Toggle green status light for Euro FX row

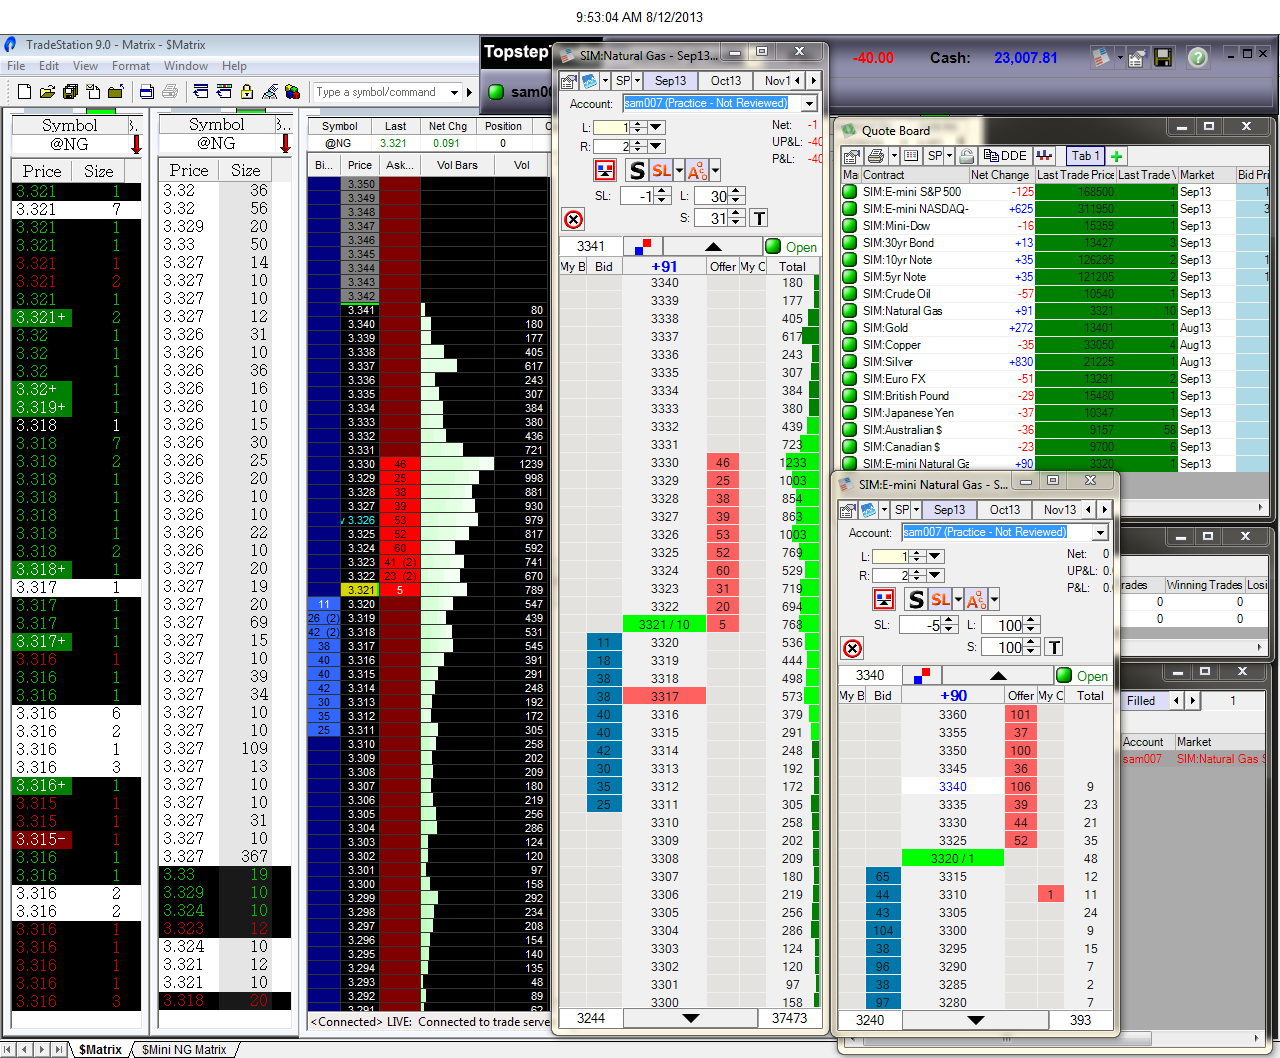(850, 379)
